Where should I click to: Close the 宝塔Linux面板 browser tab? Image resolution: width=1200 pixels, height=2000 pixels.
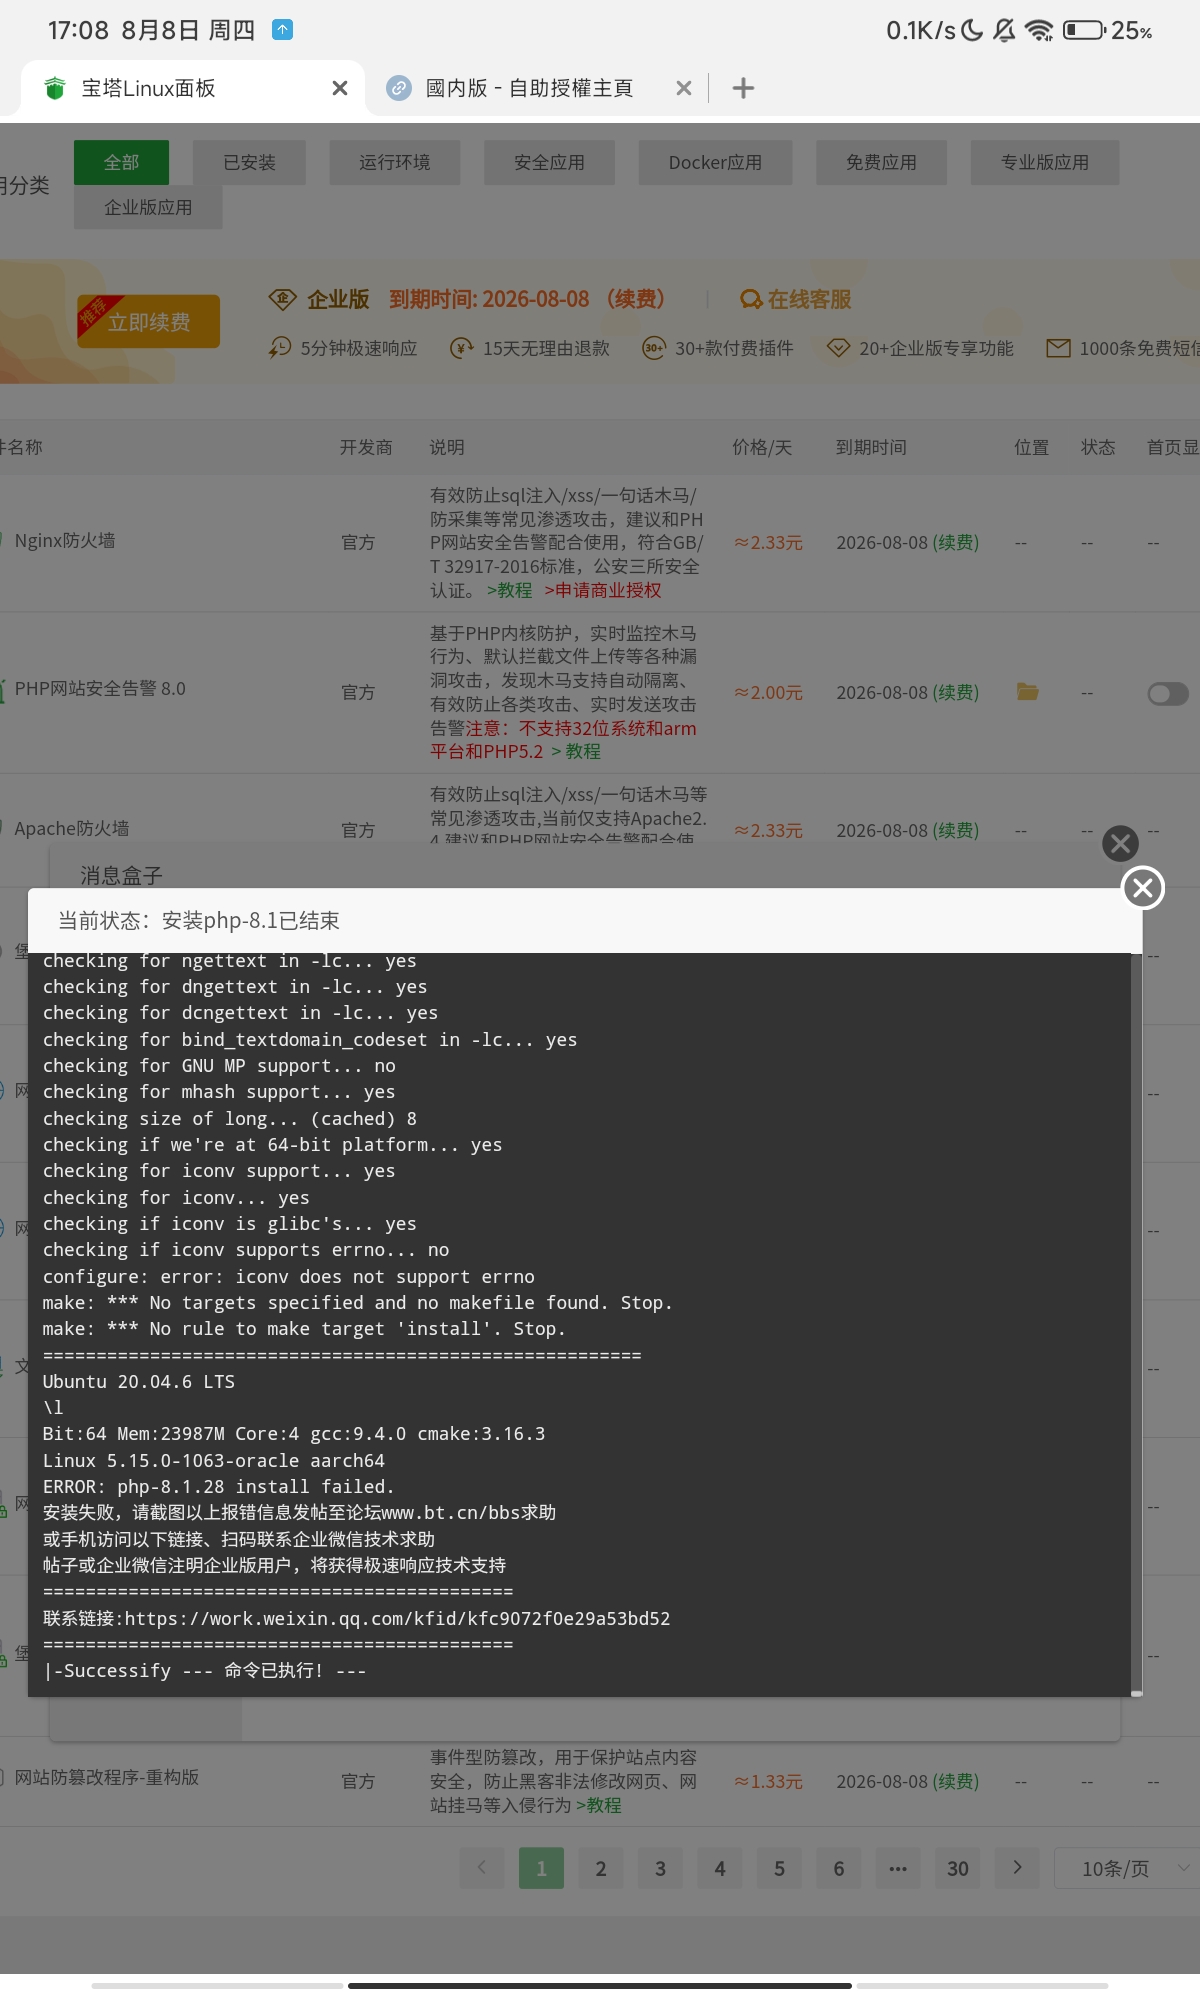coord(340,88)
